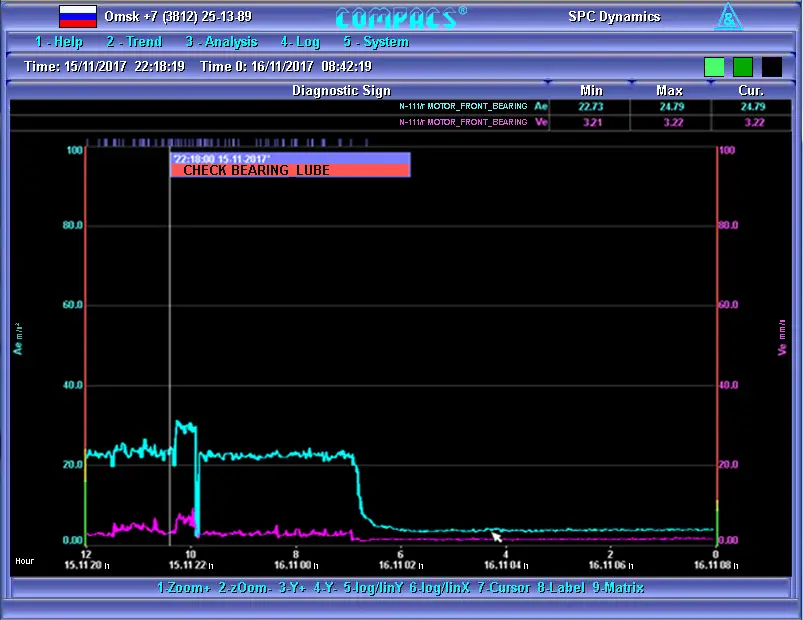This screenshot has width=803, height=620.
Task: Open the 5 - System menu
Action: 376,42
